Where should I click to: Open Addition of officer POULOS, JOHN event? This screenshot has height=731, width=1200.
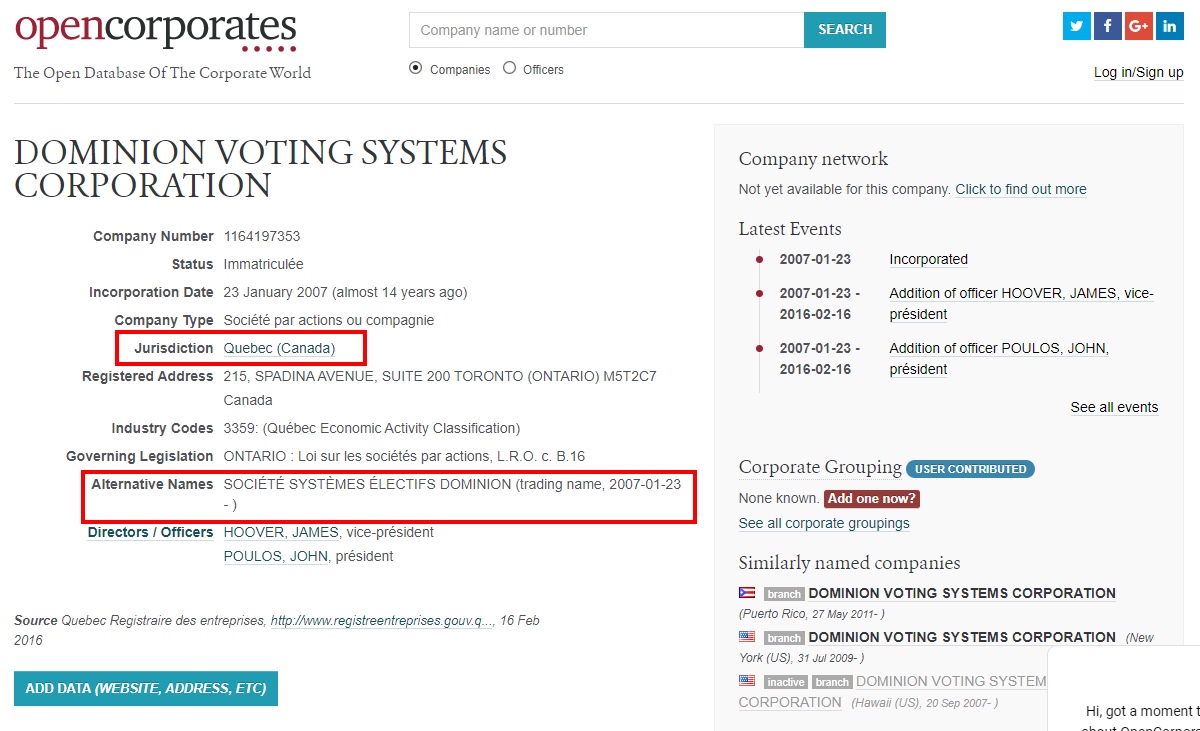coord(999,359)
